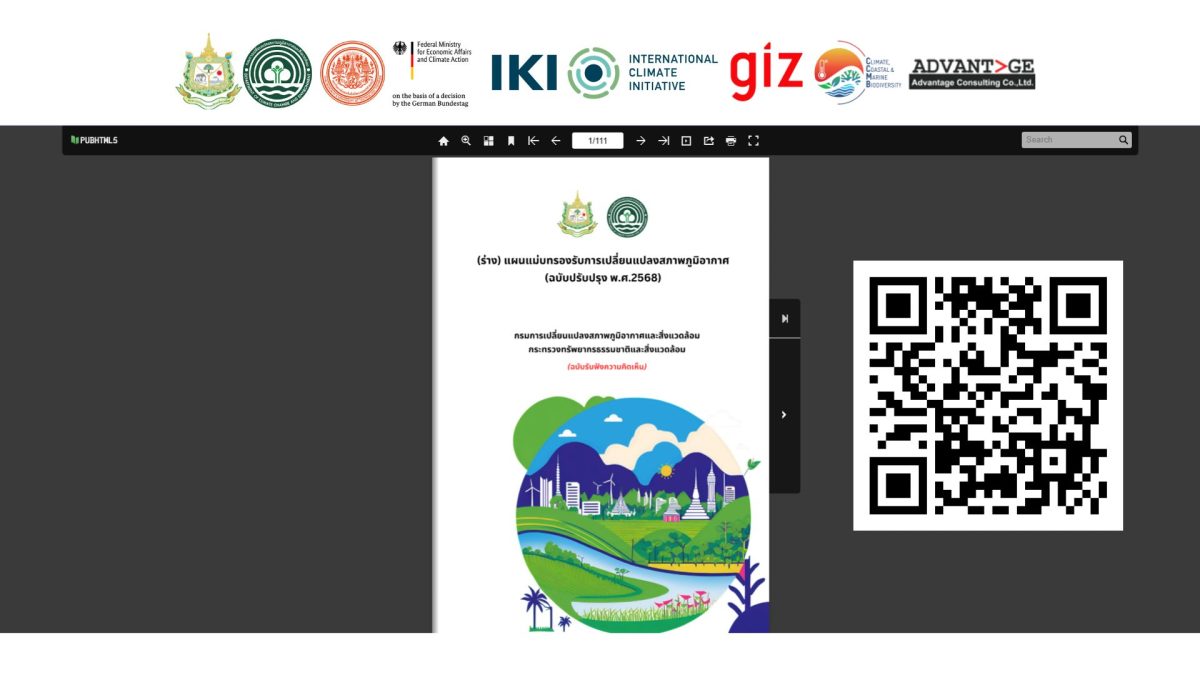The width and height of the screenshot is (1200, 675).
Task: Open the PUBHTML5 logo link
Action: 94,140
